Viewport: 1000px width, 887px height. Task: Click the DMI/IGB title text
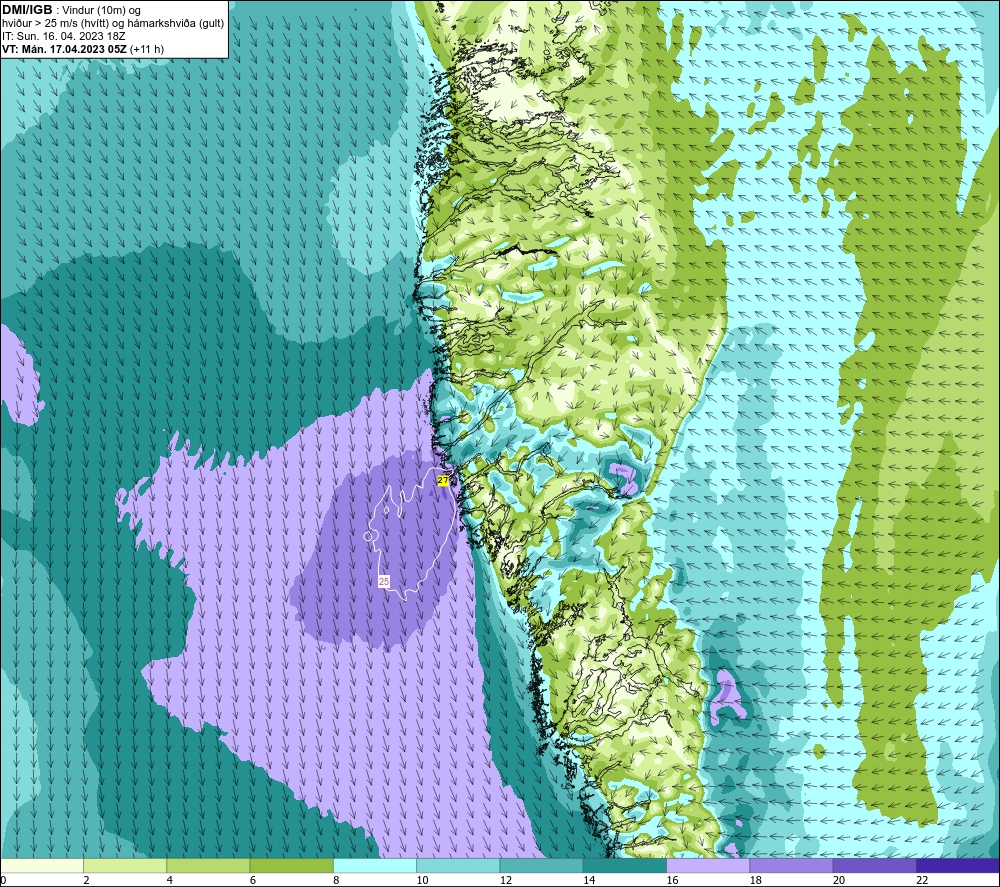27,10
